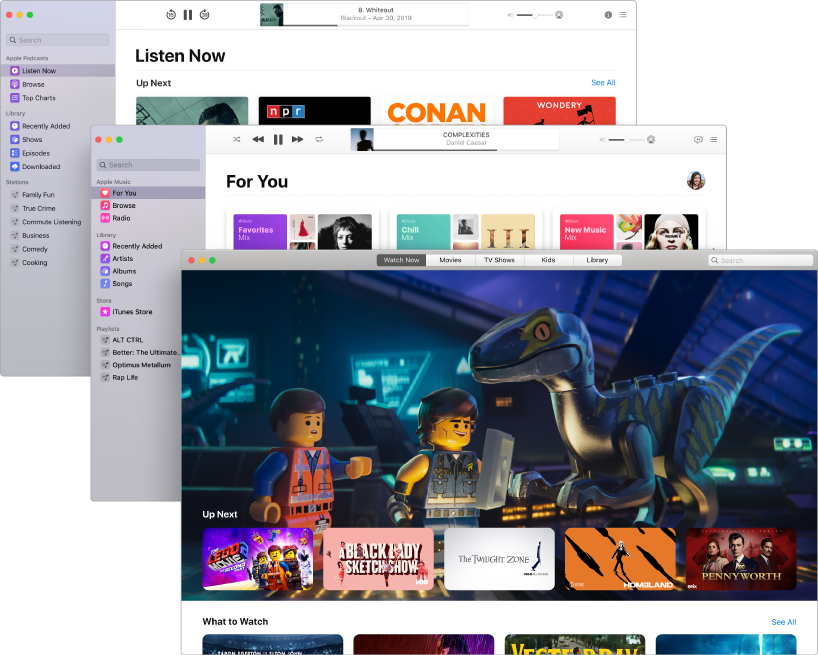Viewport: 818px width, 655px height.
Task: Switch to the Movies tab in TV
Action: pos(450,260)
